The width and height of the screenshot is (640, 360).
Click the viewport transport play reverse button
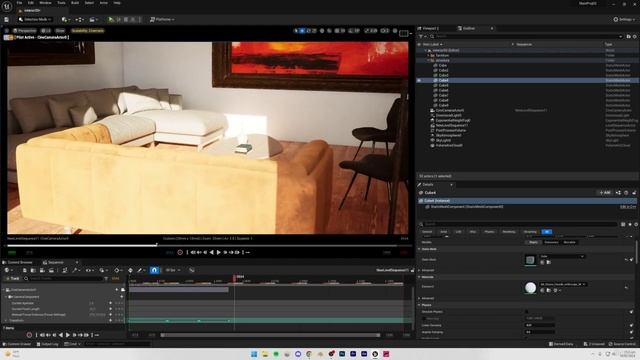coord(211,253)
